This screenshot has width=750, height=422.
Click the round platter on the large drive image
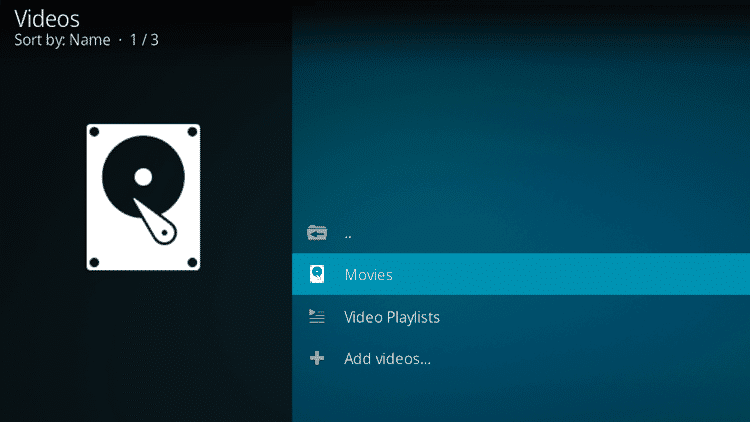pos(143,177)
